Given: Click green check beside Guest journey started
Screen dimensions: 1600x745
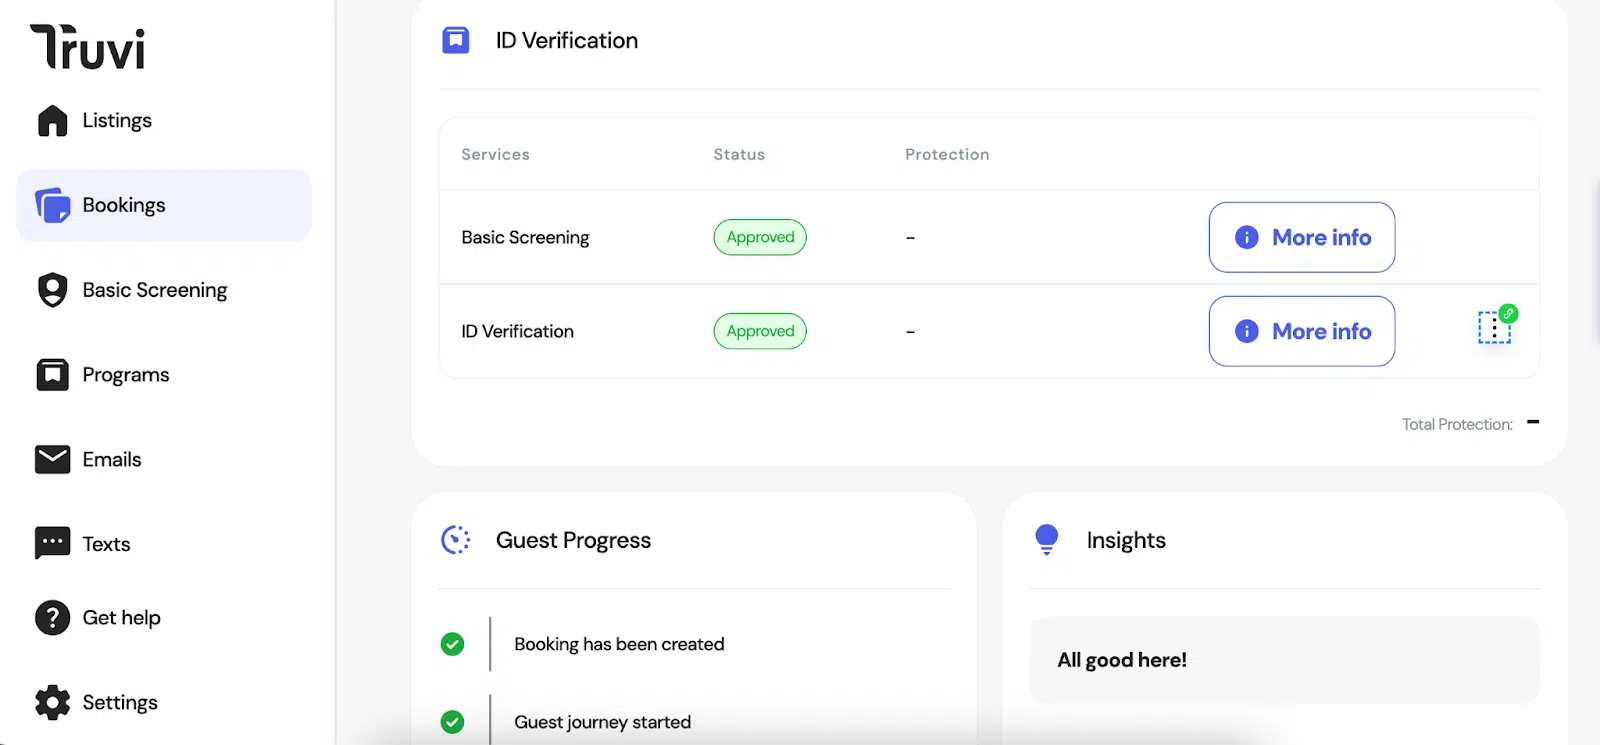Looking at the screenshot, I should click(x=452, y=722).
